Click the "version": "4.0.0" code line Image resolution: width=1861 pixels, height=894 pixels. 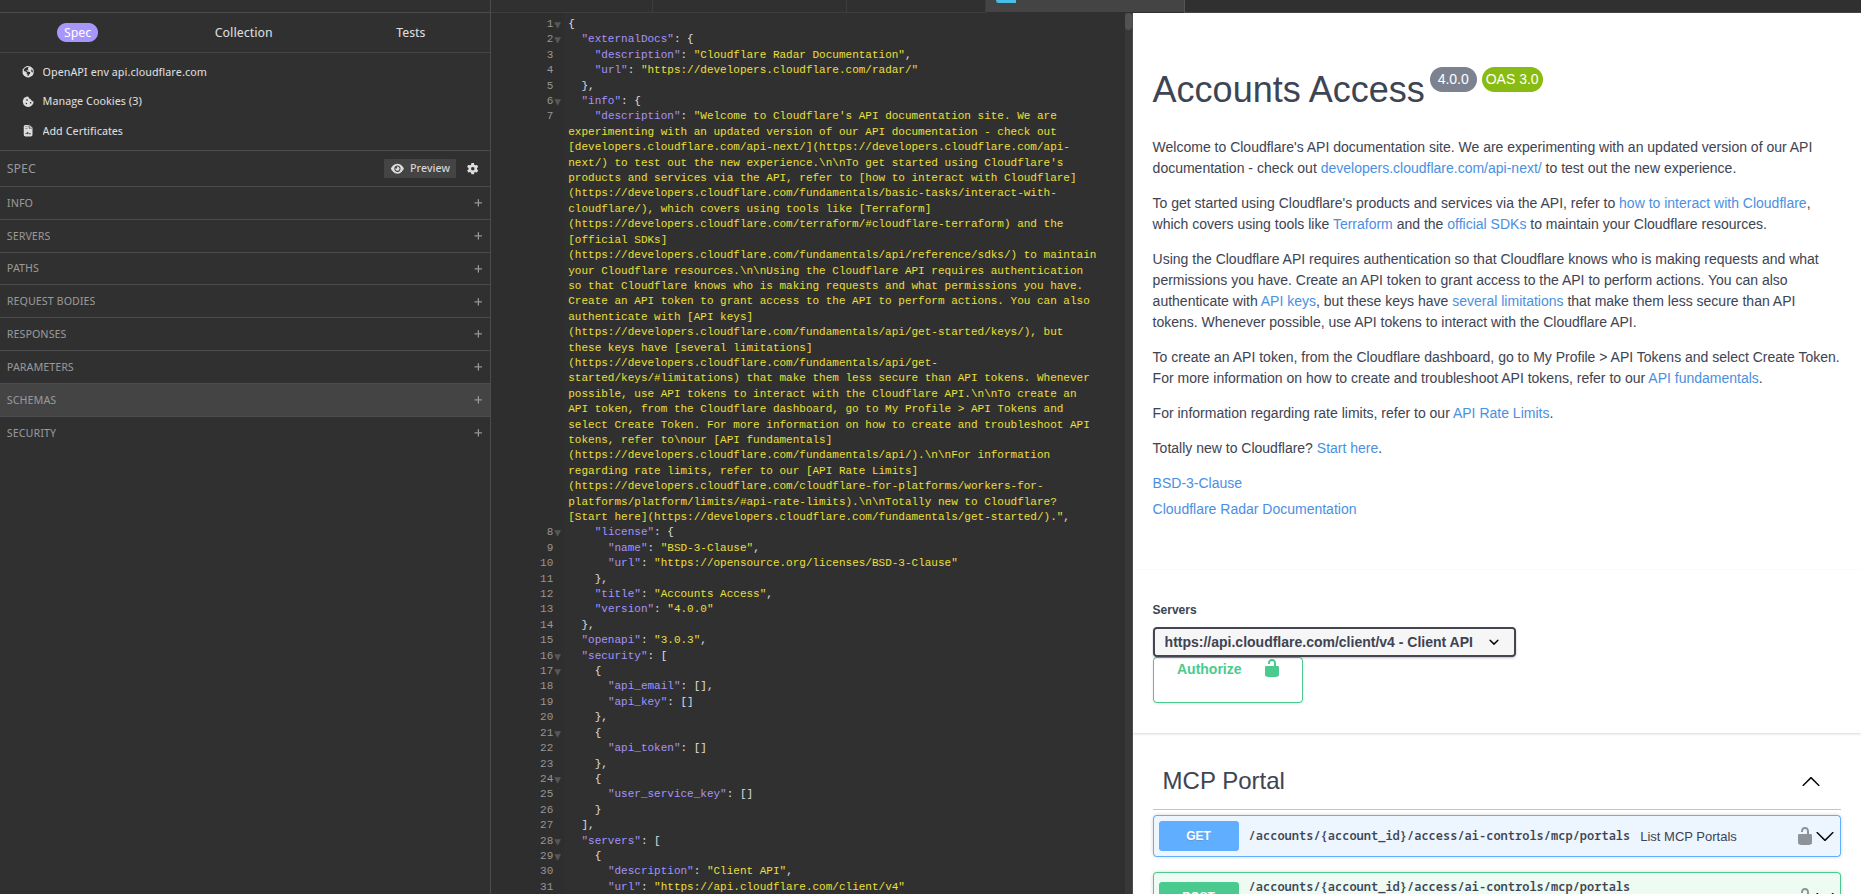coord(654,609)
